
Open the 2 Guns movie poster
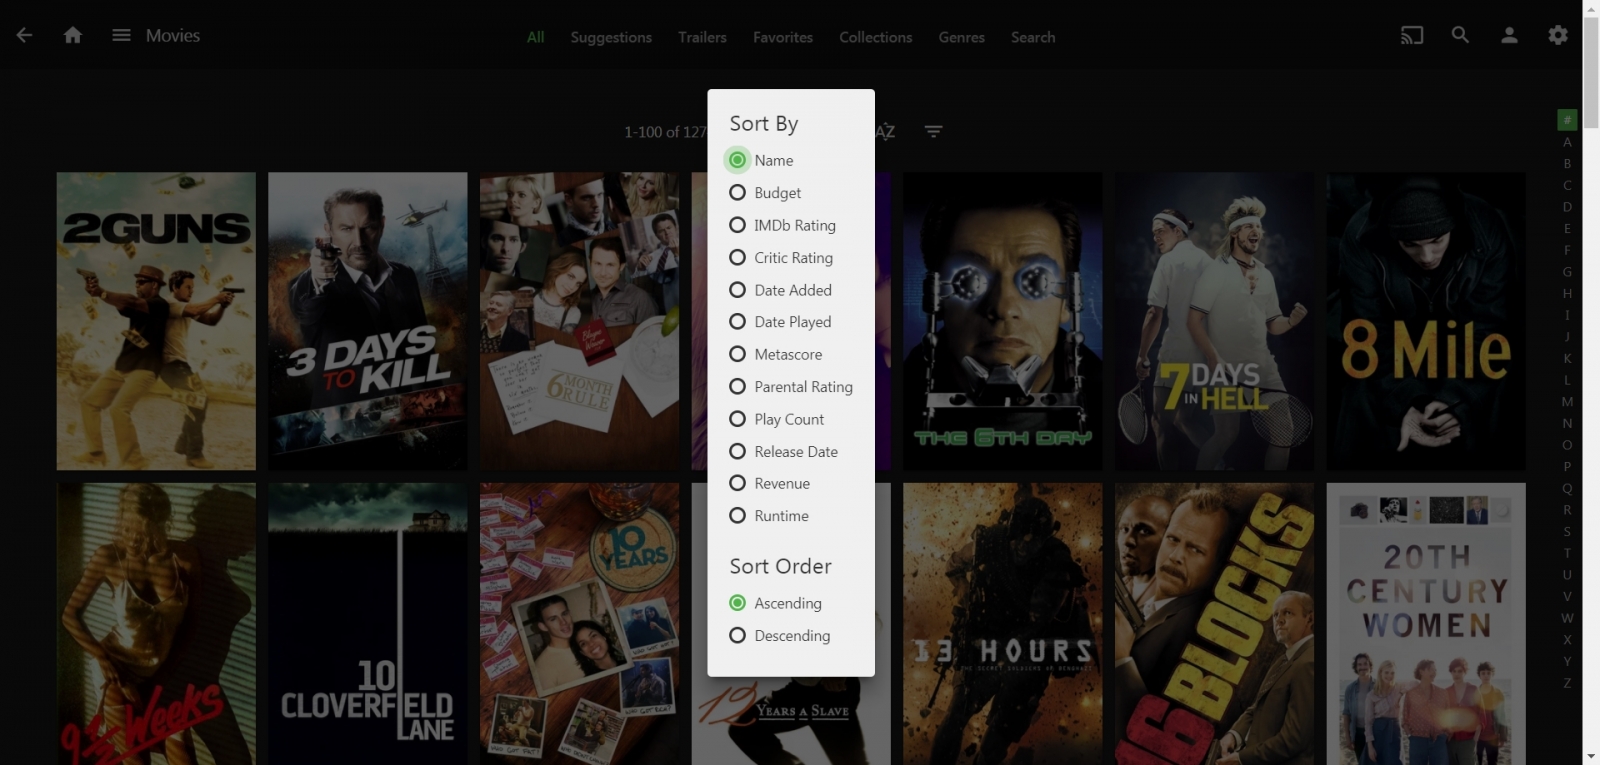pos(156,321)
